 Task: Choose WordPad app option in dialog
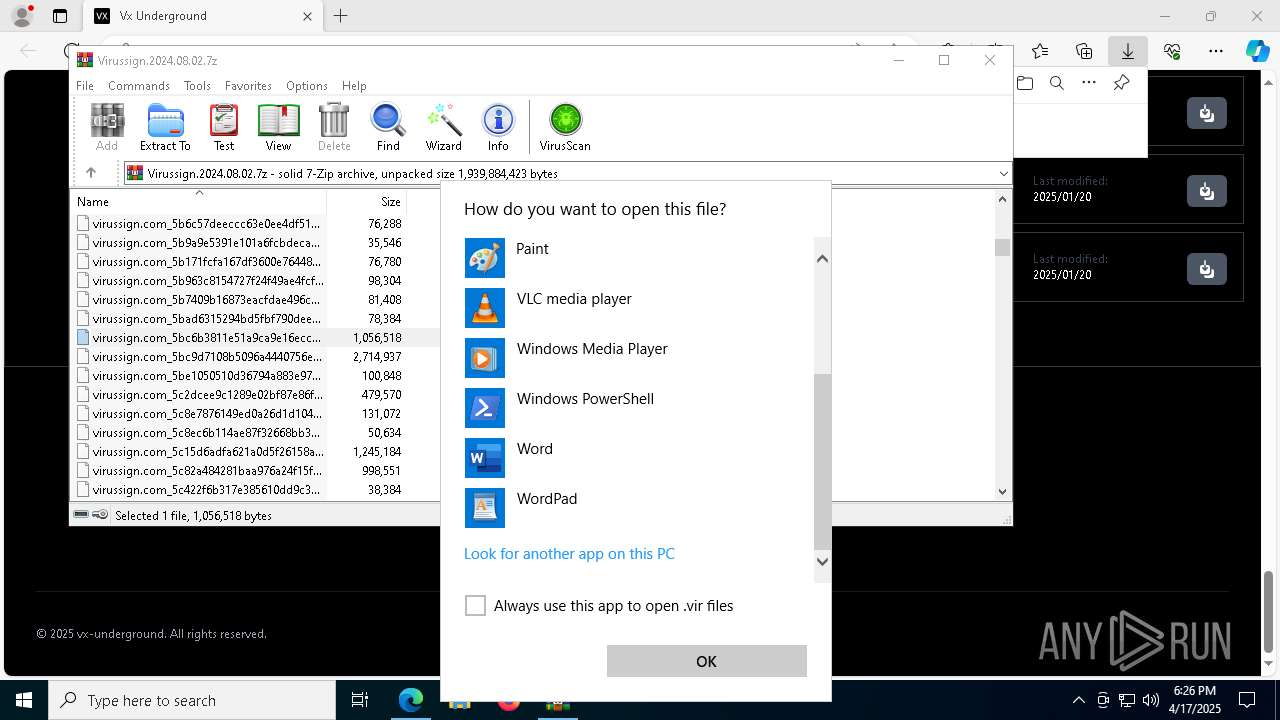pyautogui.click(x=640, y=508)
